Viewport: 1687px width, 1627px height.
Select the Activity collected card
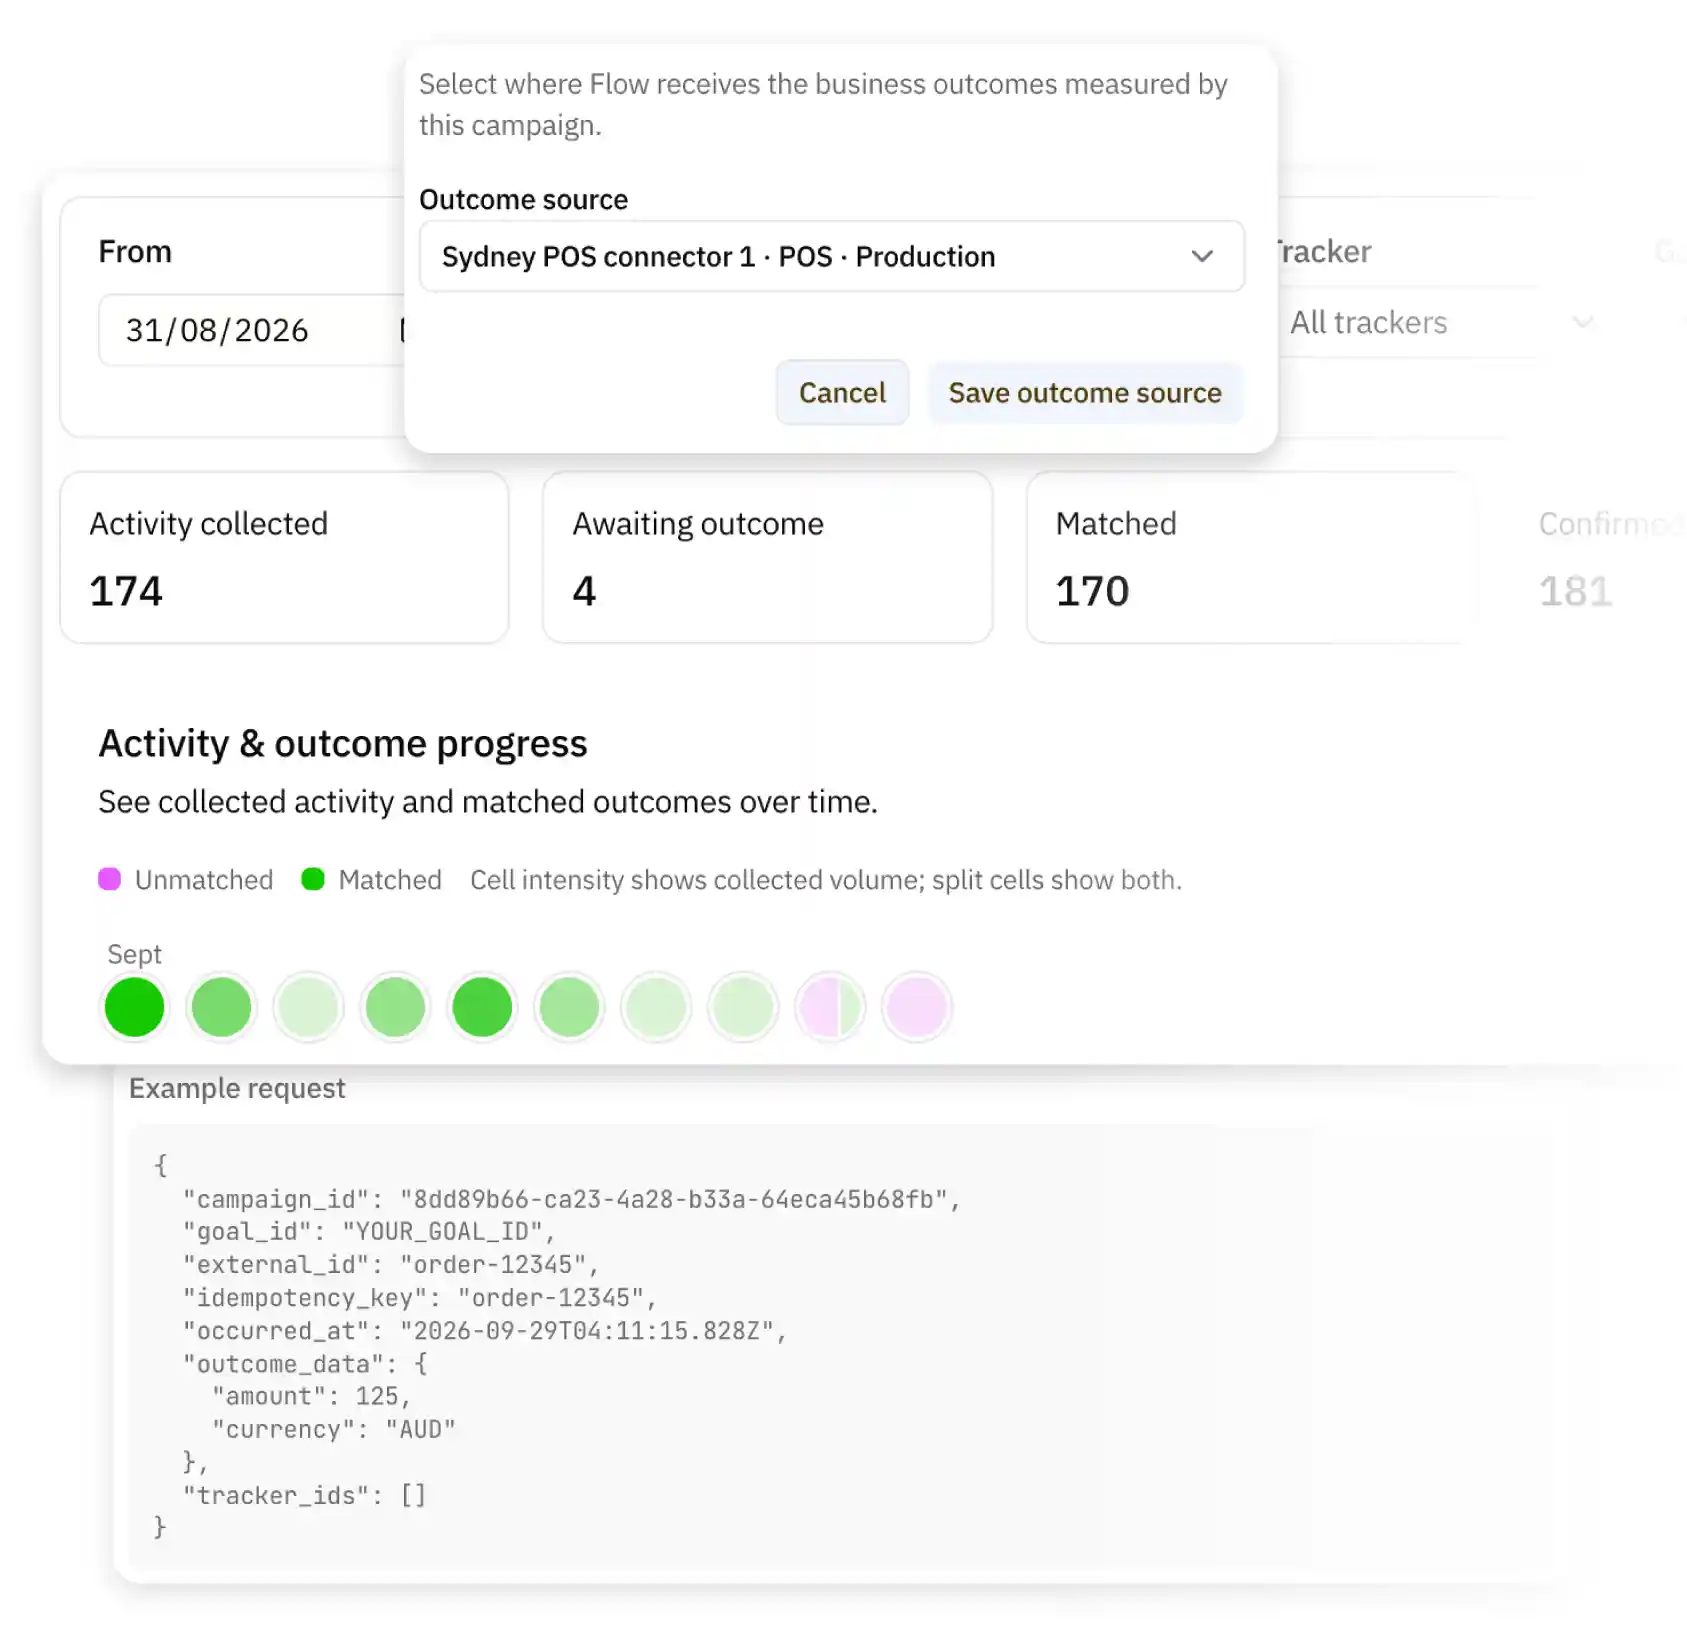point(285,558)
